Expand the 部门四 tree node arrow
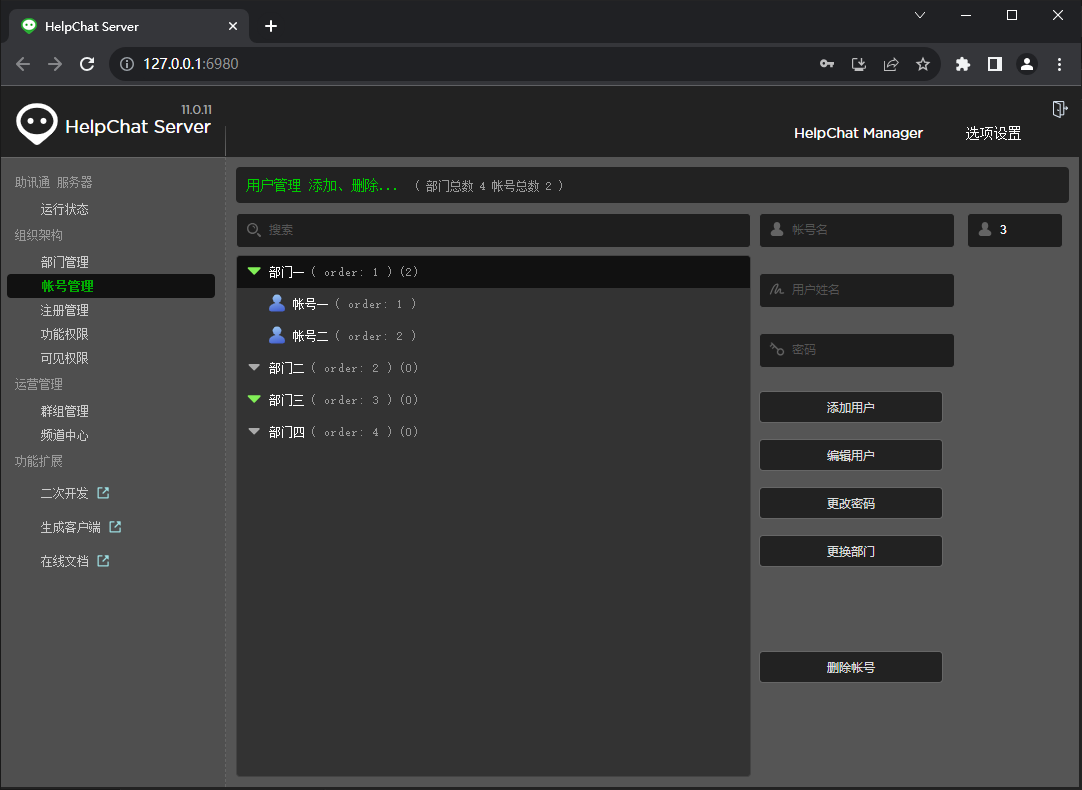The height and width of the screenshot is (790, 1082). 254,432
